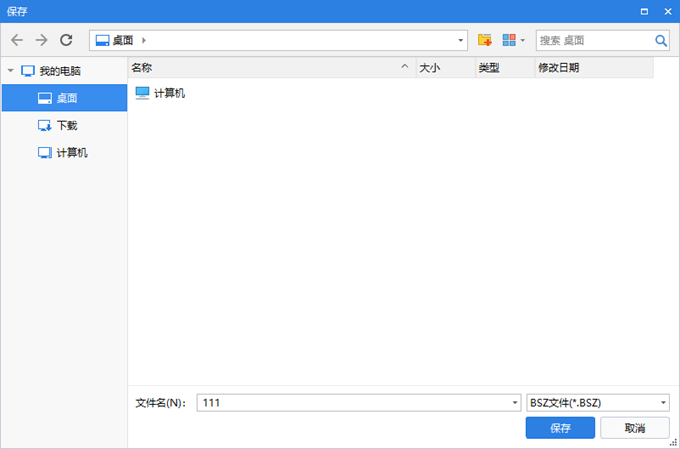Click the back navigation arrow
The image size is (680, 449).
tap(17, 40)
